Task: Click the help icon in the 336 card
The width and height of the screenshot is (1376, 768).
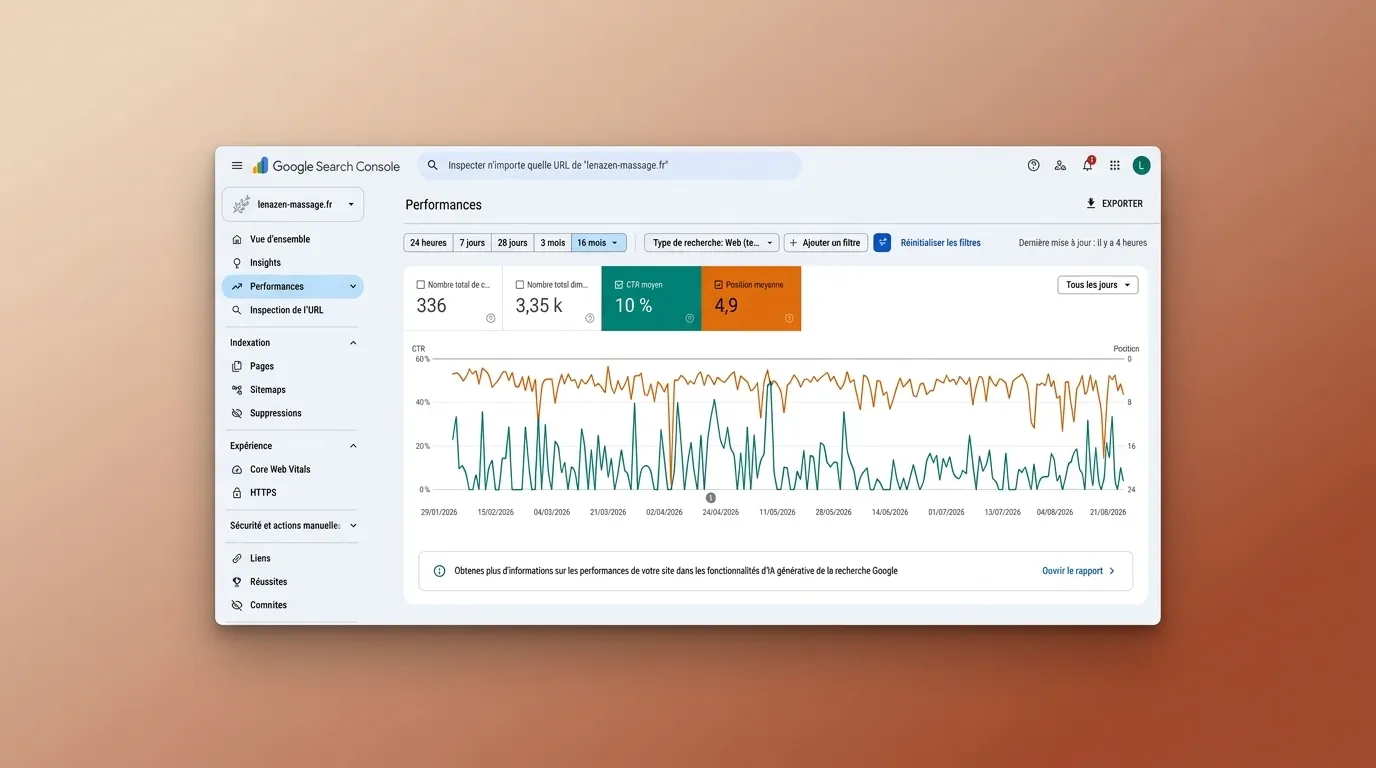Action: tap(491, 318)
